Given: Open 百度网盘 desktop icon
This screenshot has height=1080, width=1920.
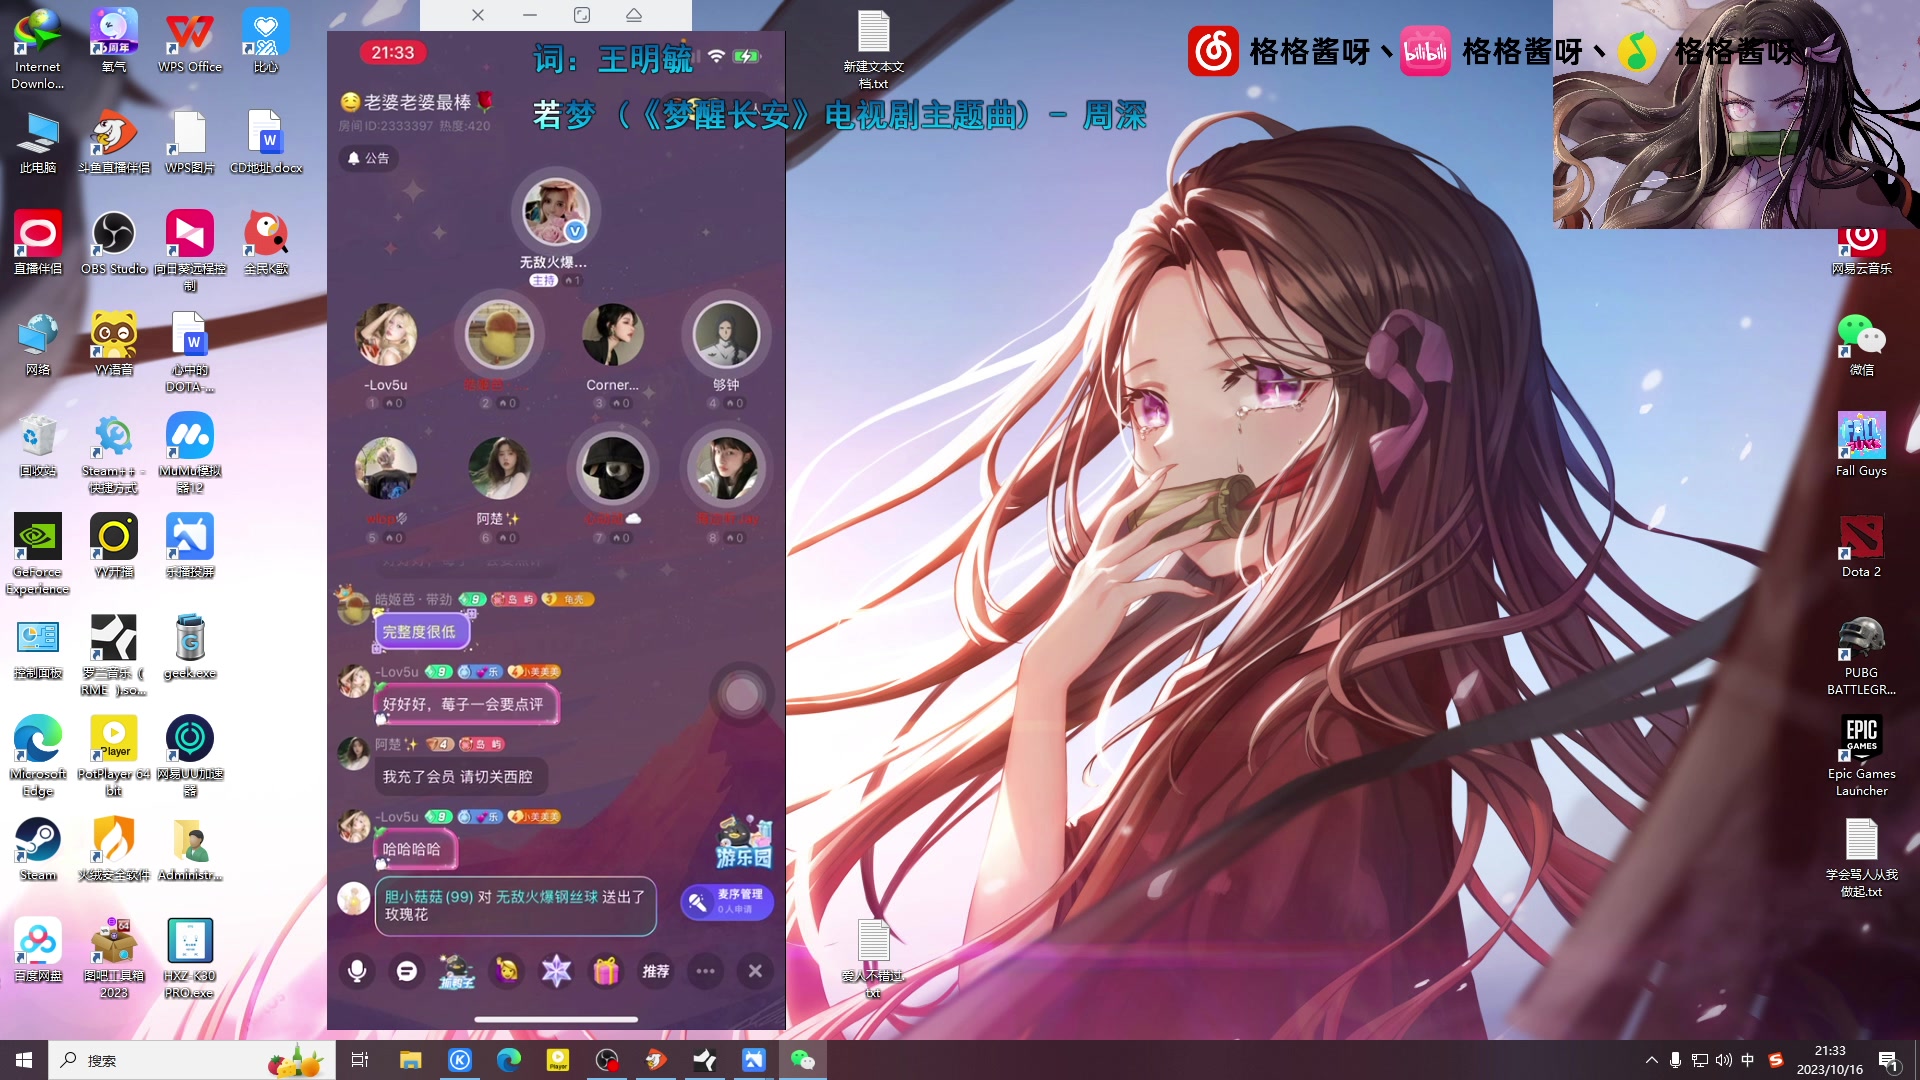Looking at the screenshot, I should click(x=38, y=950).
